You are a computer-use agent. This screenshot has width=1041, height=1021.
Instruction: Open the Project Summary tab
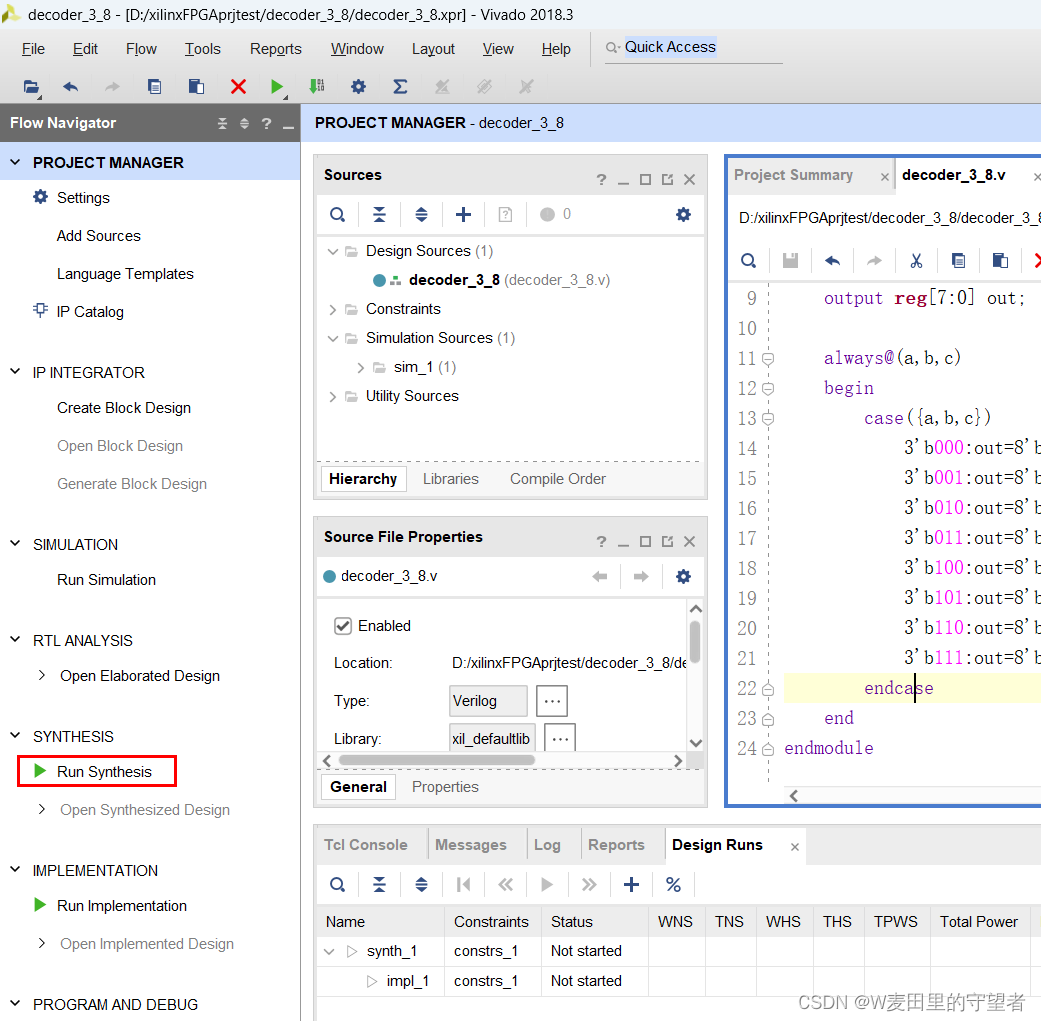(793, 175)
